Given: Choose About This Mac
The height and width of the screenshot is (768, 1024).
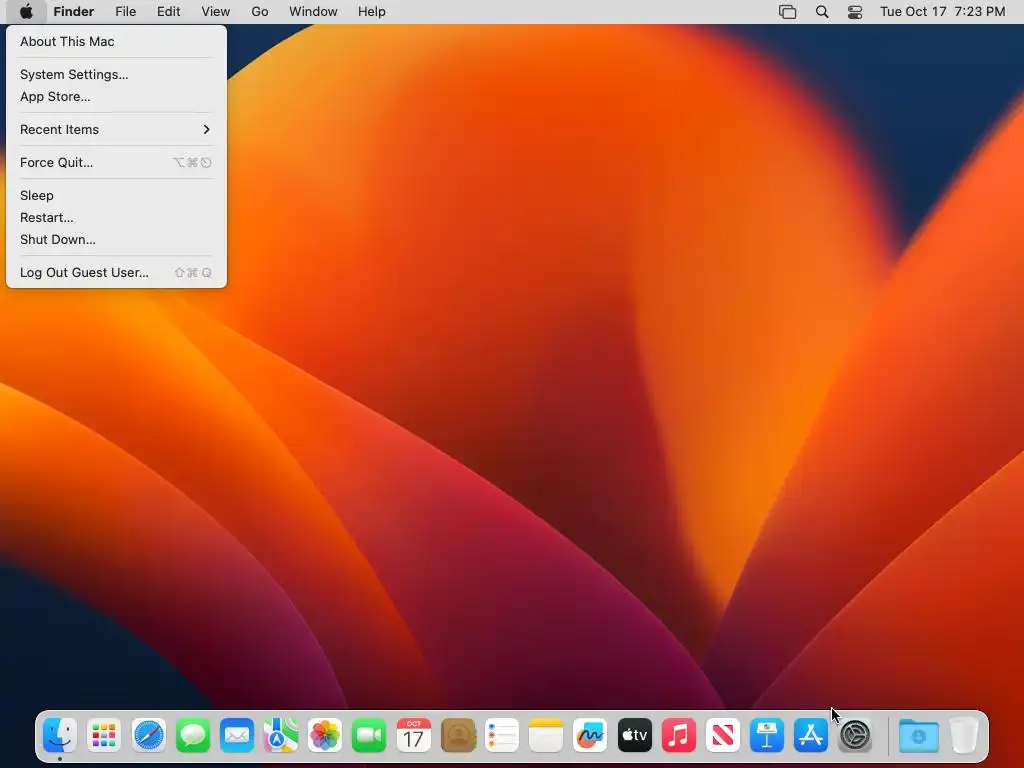Looking at the screenshot, I should [116, 41].
